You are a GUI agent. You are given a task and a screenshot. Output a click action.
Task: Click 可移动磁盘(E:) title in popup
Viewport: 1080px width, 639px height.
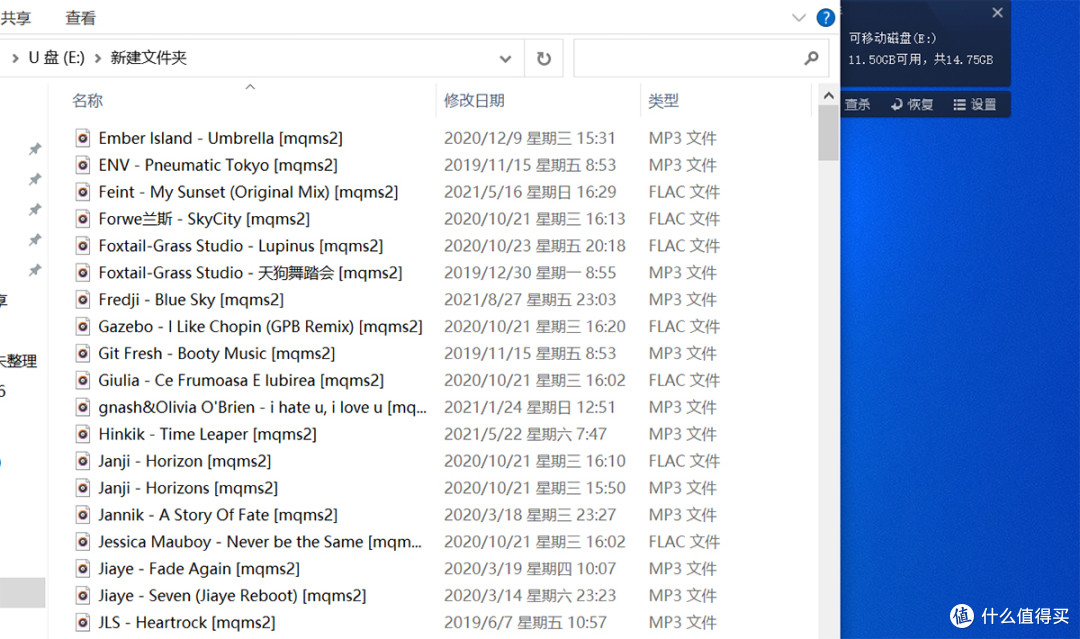(x=892, y=39)
